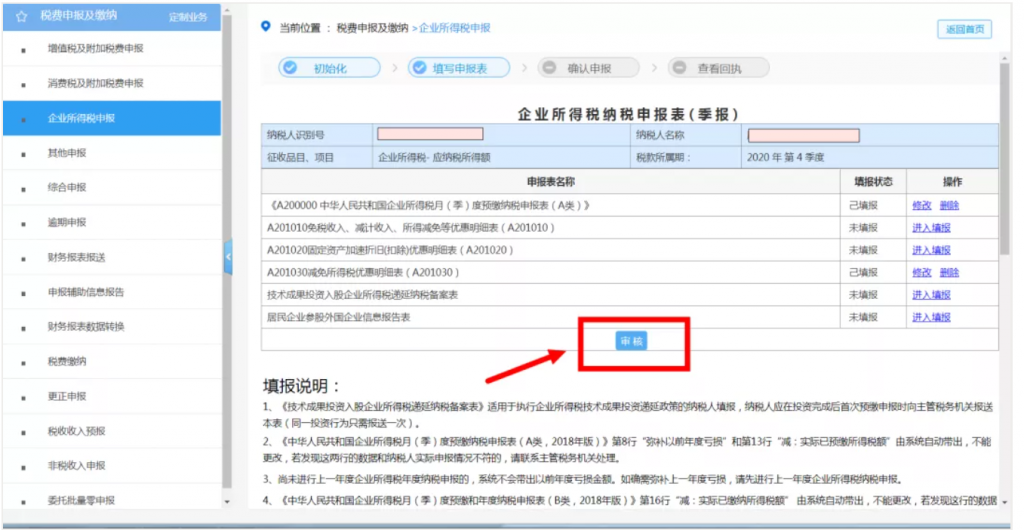Open the 更正申报 sidebar item
Viewport: 1024px width, 530px height.
(67, 396)
